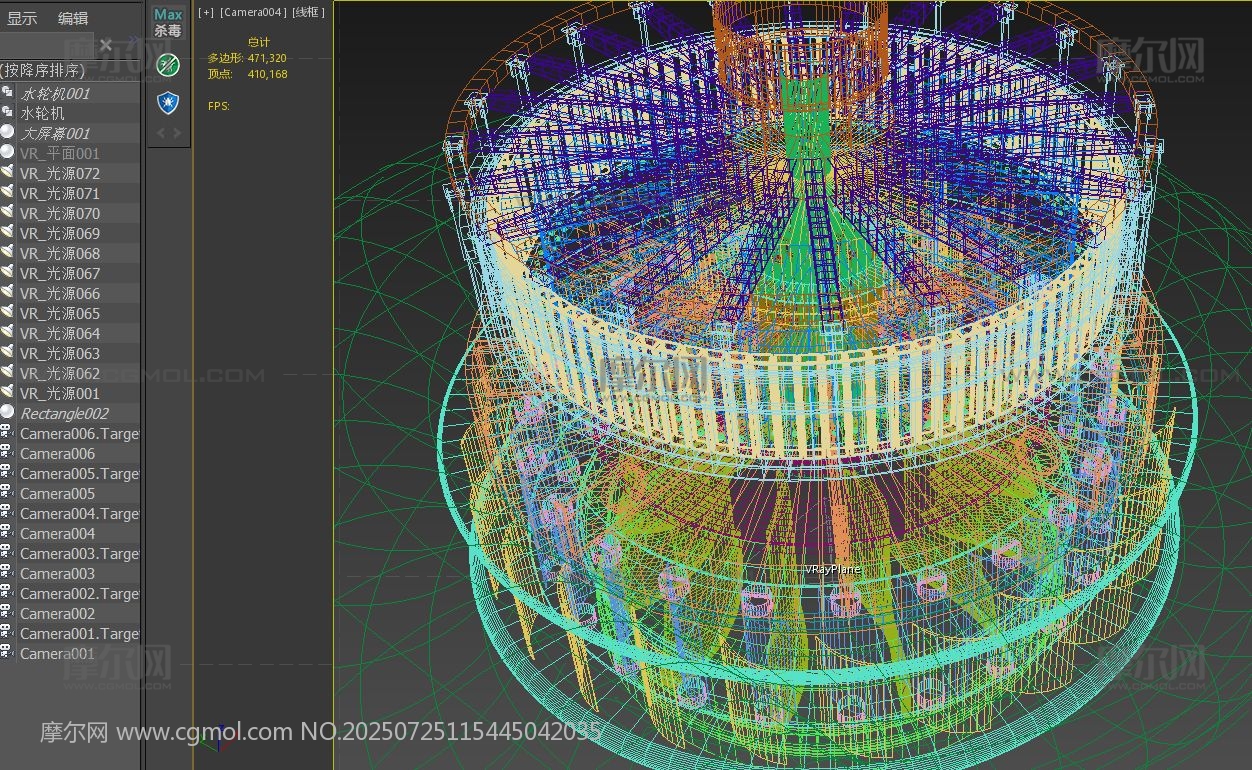Image resolution: width=1252 pixels, height=770 pixels.
Task: Select the VR_光源063 row
Action: pos(70,353)
